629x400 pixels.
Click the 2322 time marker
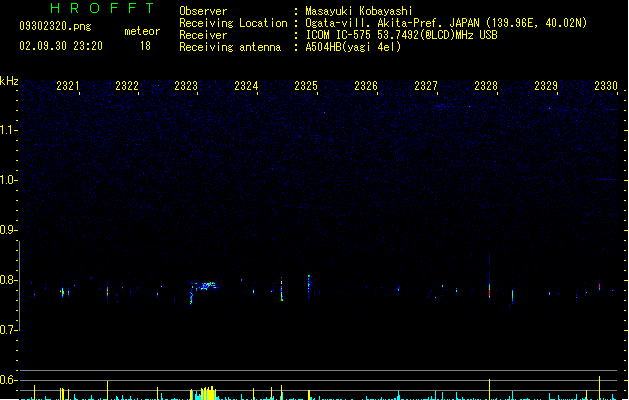tap(127, 86)
